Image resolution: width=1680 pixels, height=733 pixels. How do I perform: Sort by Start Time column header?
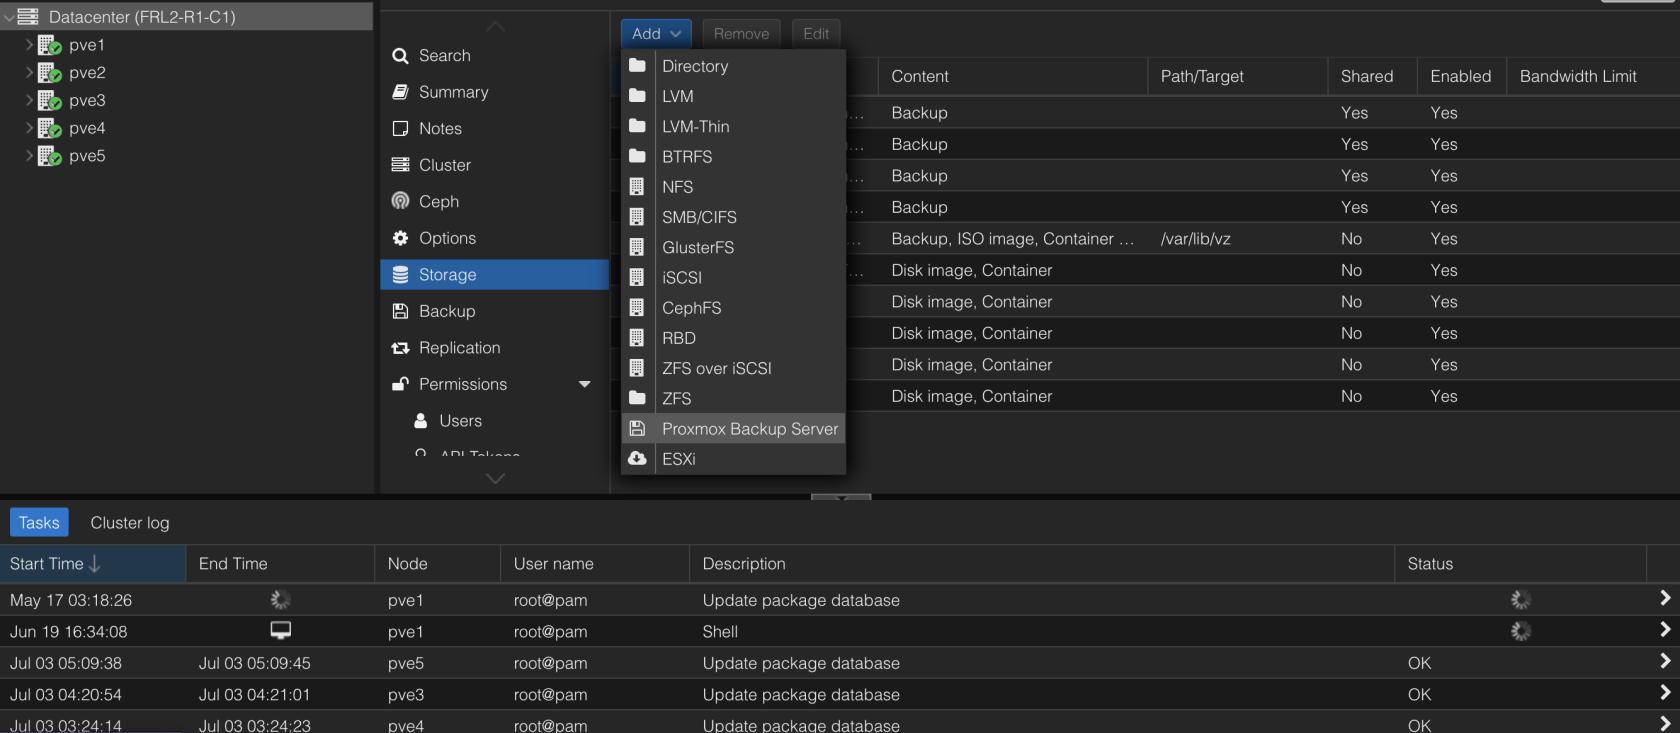point(93,564)
